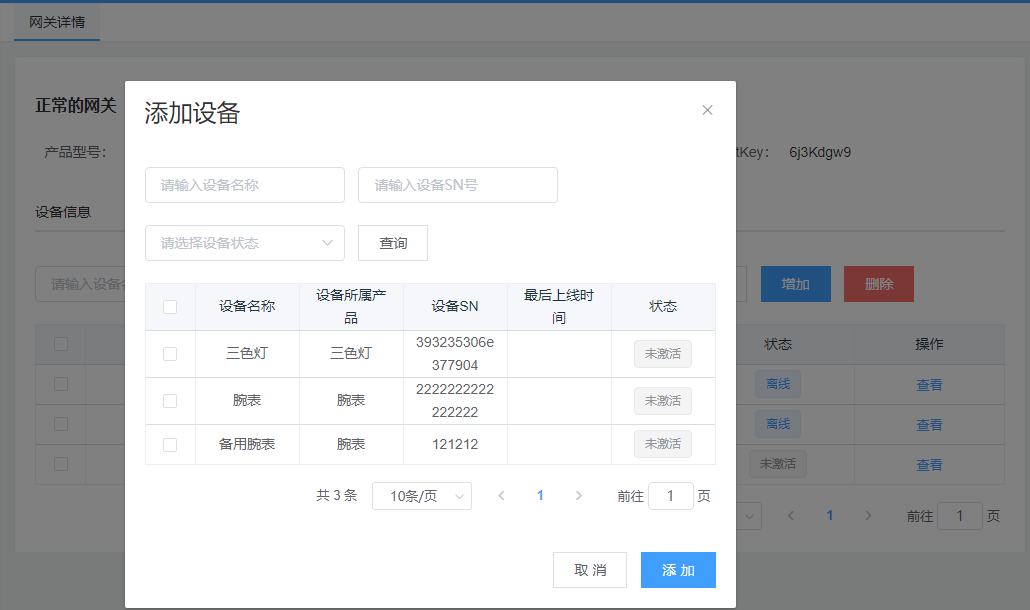Switch to the 网关详情 tab
Viewport: 1030px width, 610px height.
tap(57, 22)
